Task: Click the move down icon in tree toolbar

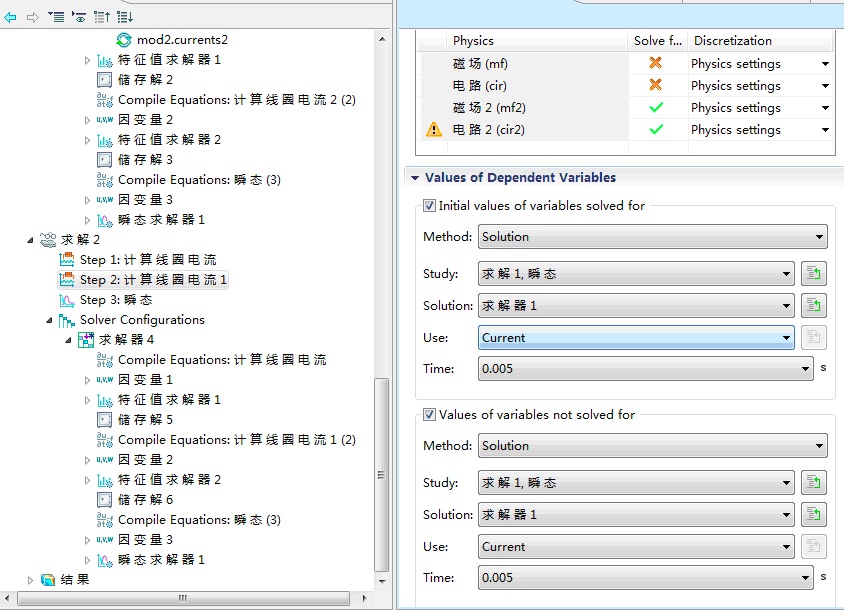Action: 125,17
